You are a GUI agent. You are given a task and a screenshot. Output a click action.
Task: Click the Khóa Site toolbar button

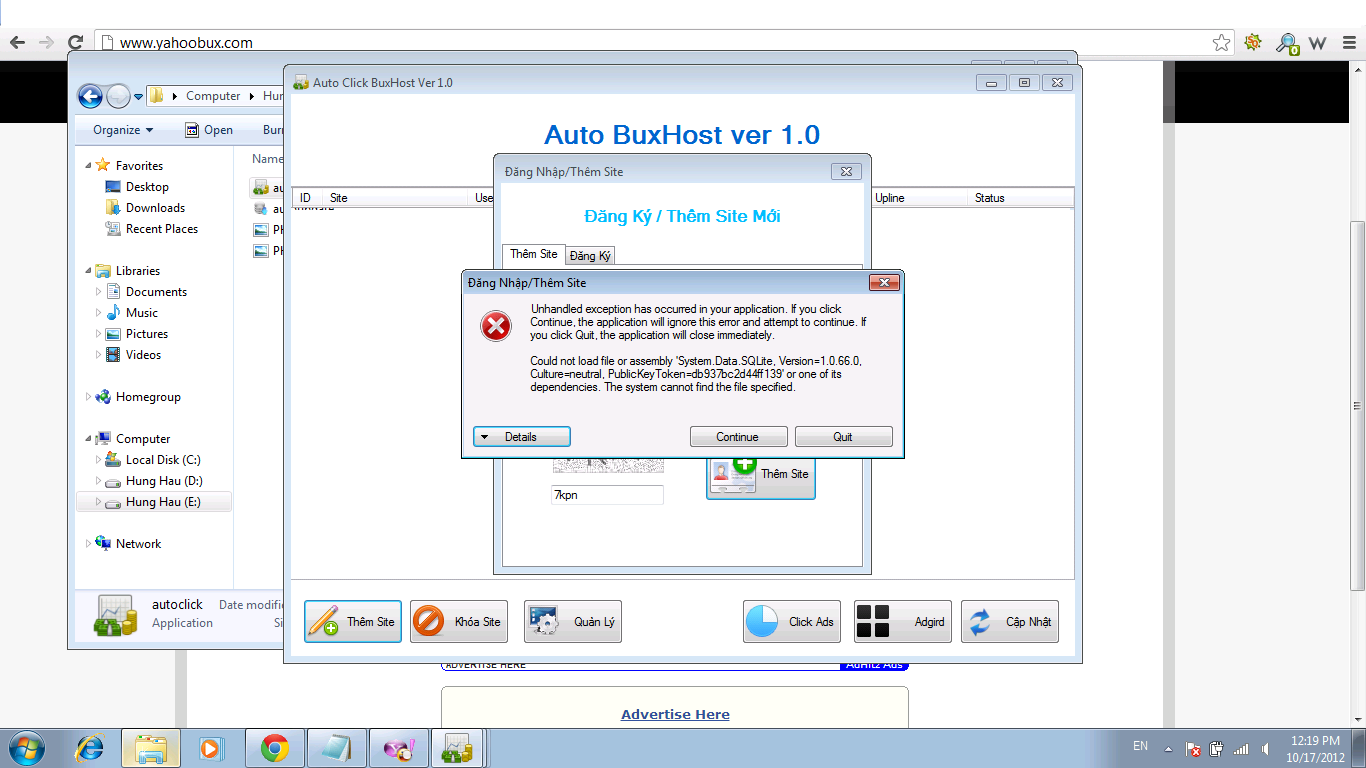[x=459, y=622]
